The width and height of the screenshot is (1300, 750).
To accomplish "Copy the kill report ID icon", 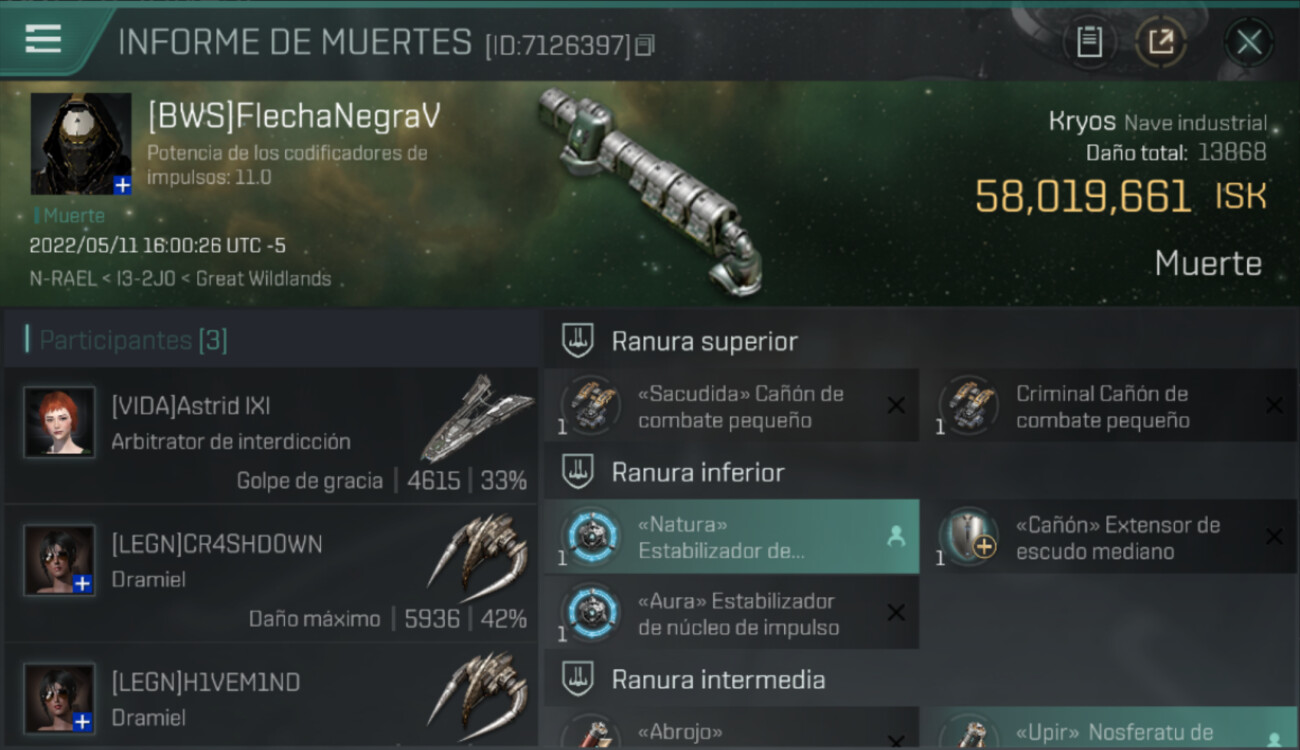I will click(x=645, y=45).
